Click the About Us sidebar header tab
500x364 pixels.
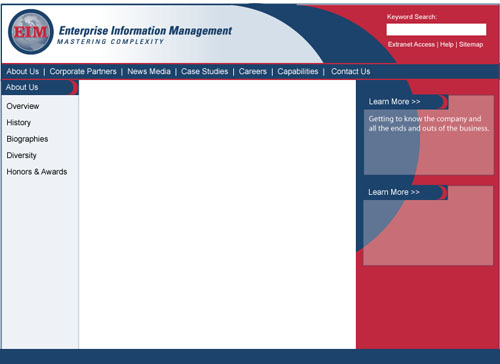[39, 87]
